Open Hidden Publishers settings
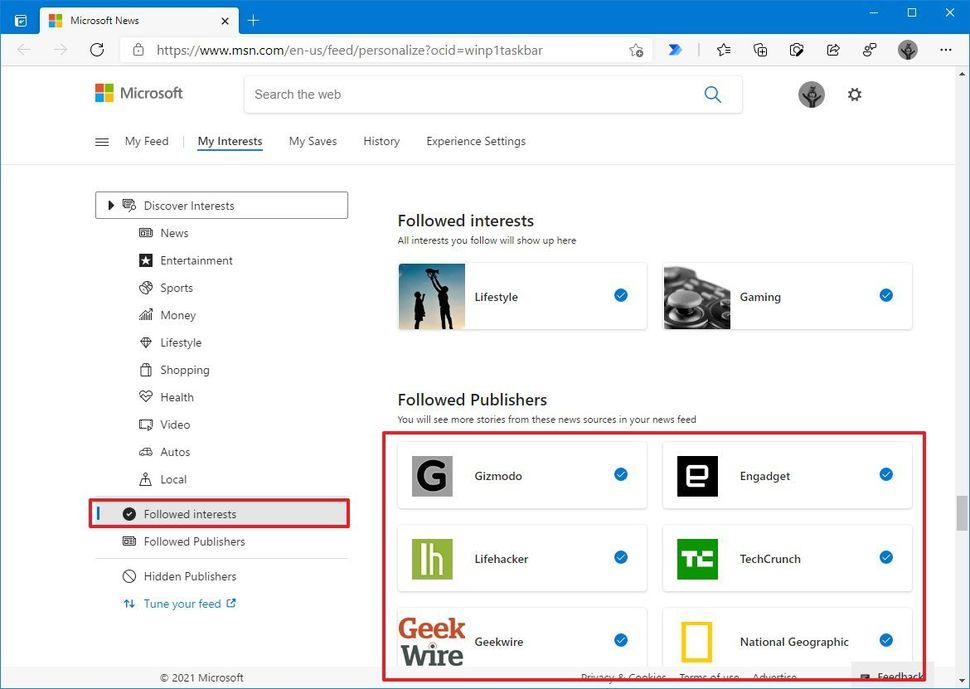This screenshot has width=970, height=689. coord(188,576)
